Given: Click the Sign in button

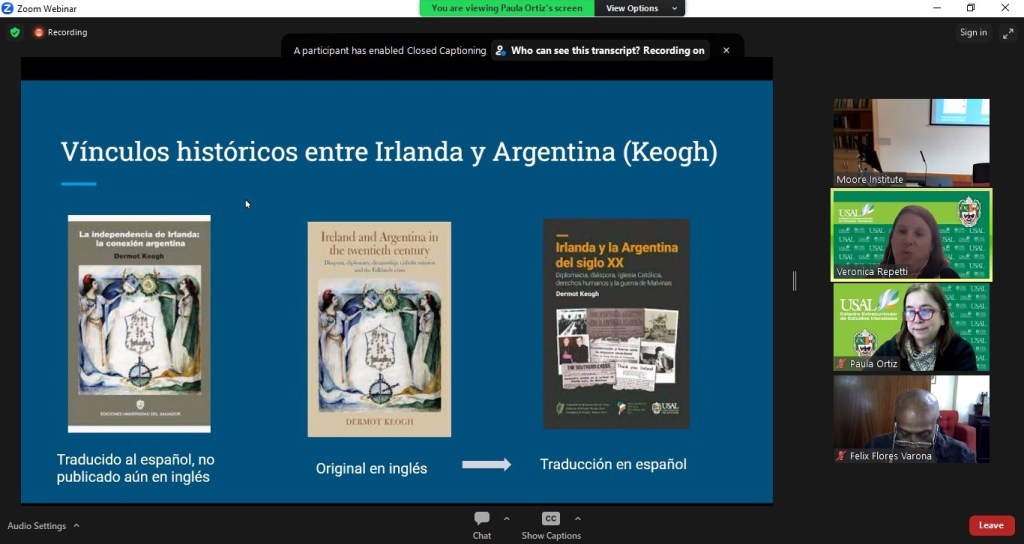Looking at the screenshot, I should point(973,32).
